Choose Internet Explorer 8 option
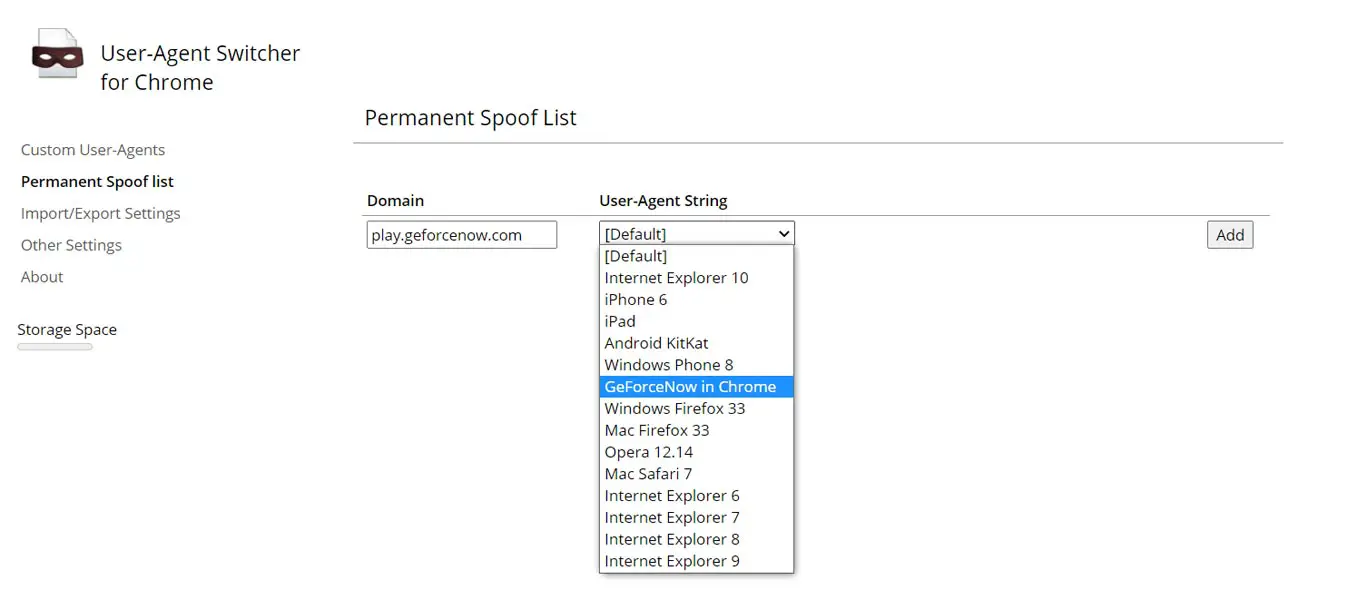The image size is (1367, 600). tap(697, 539)
